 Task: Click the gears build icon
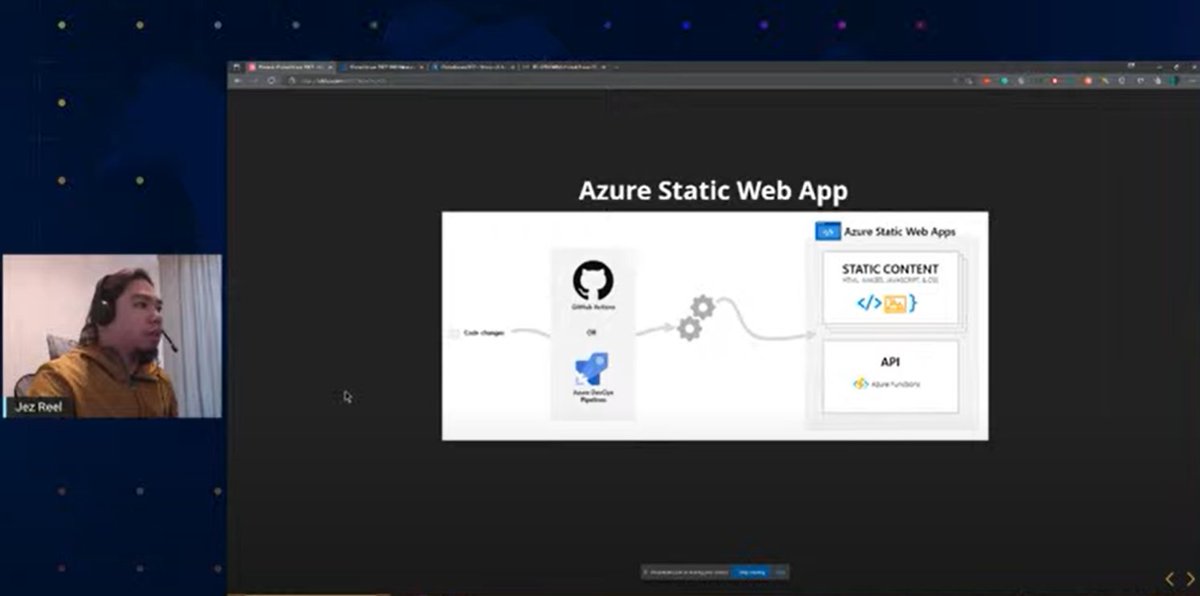[696, 317]
